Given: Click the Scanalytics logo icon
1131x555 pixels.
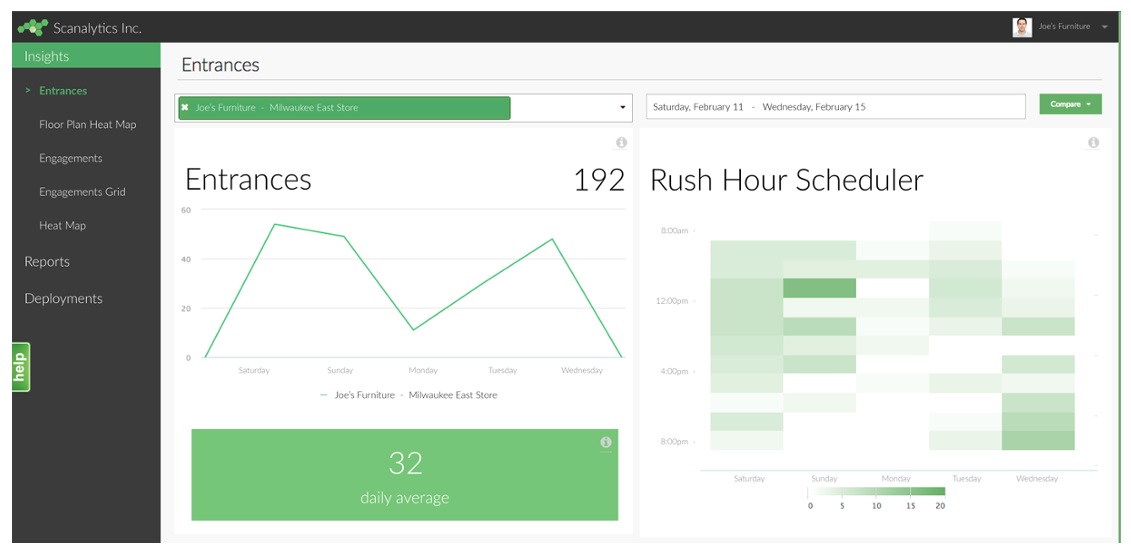Looking at the screenshot, I should (33, 27).
